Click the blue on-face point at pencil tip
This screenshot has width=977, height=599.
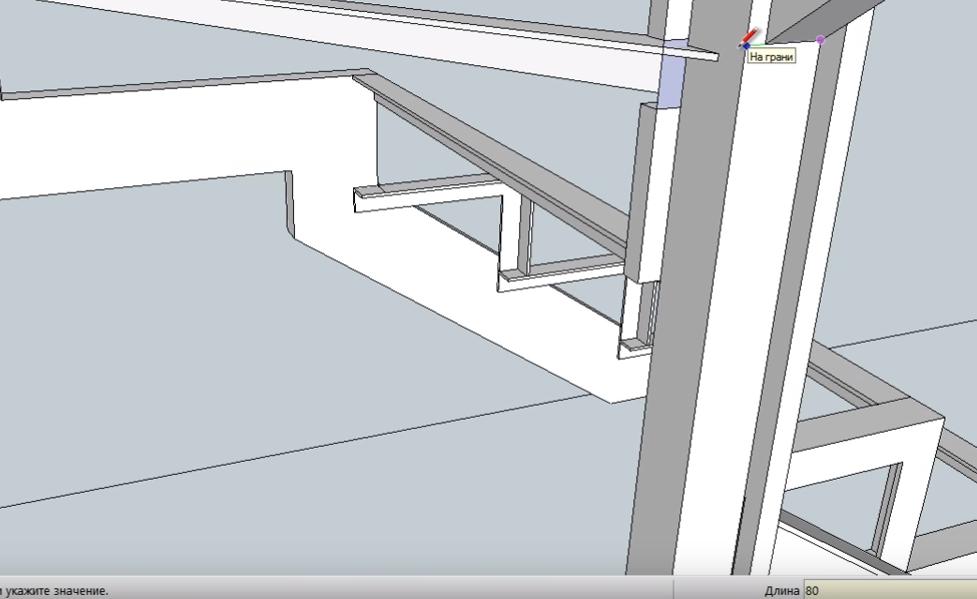point(746,45)
